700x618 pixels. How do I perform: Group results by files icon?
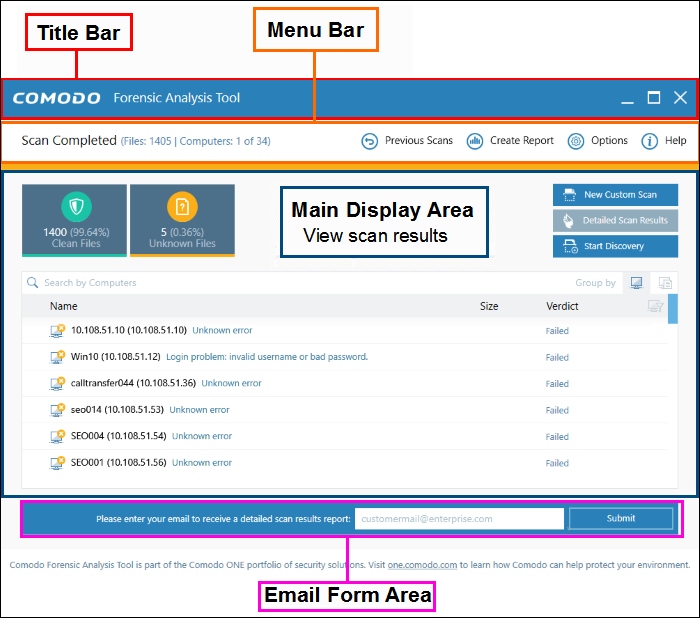pos(664,283)
